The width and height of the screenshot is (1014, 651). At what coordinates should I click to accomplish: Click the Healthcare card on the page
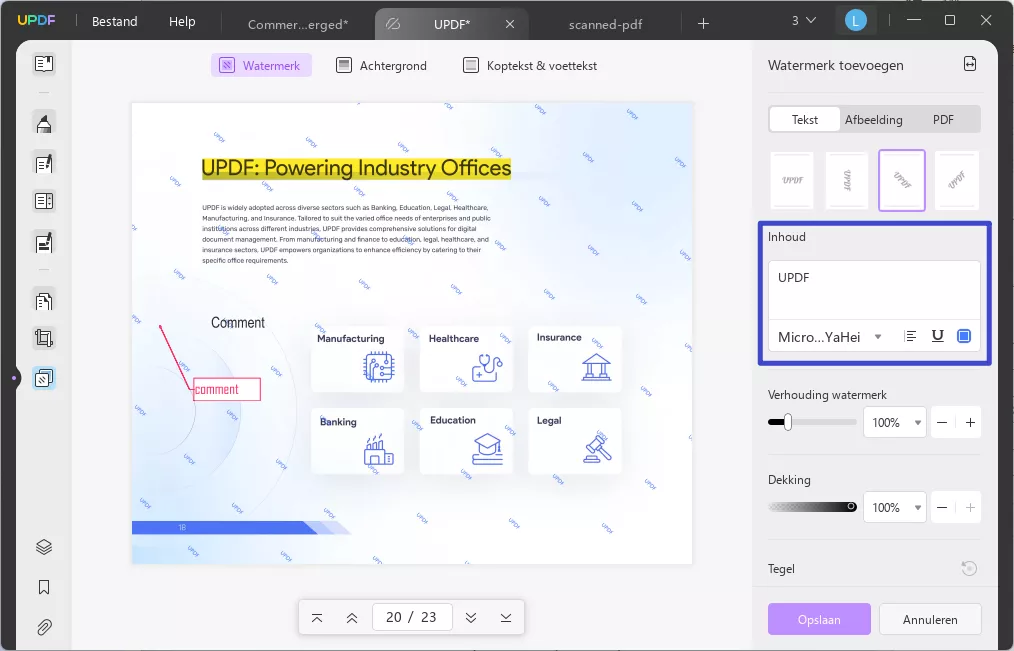click(466, 359)
